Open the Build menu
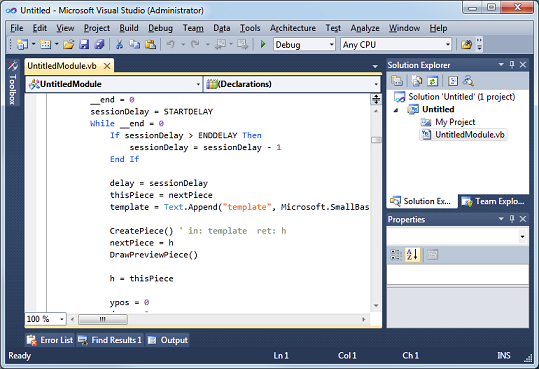This screenshot has height=369, width=539. point(129,28)
